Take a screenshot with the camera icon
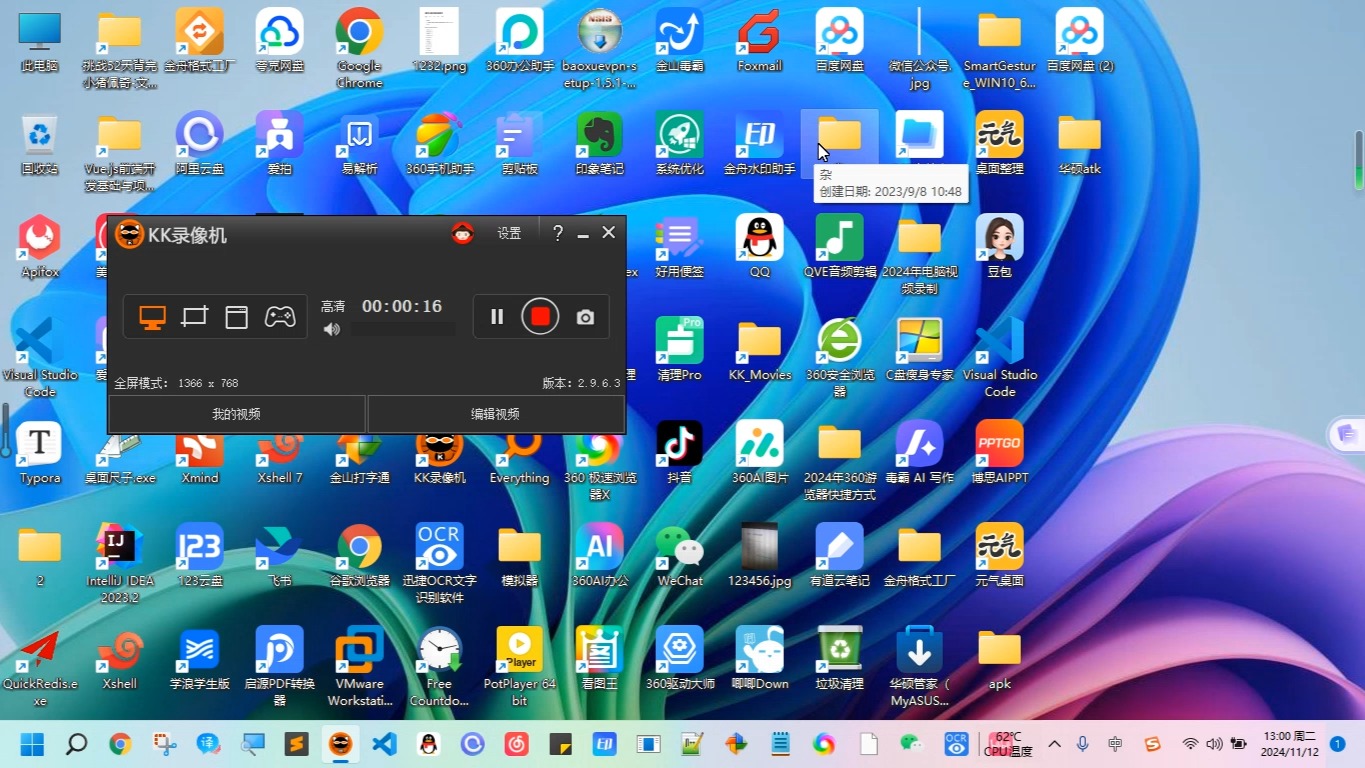The height and width of the screenshot is (768, 1365). coord(585,317)
